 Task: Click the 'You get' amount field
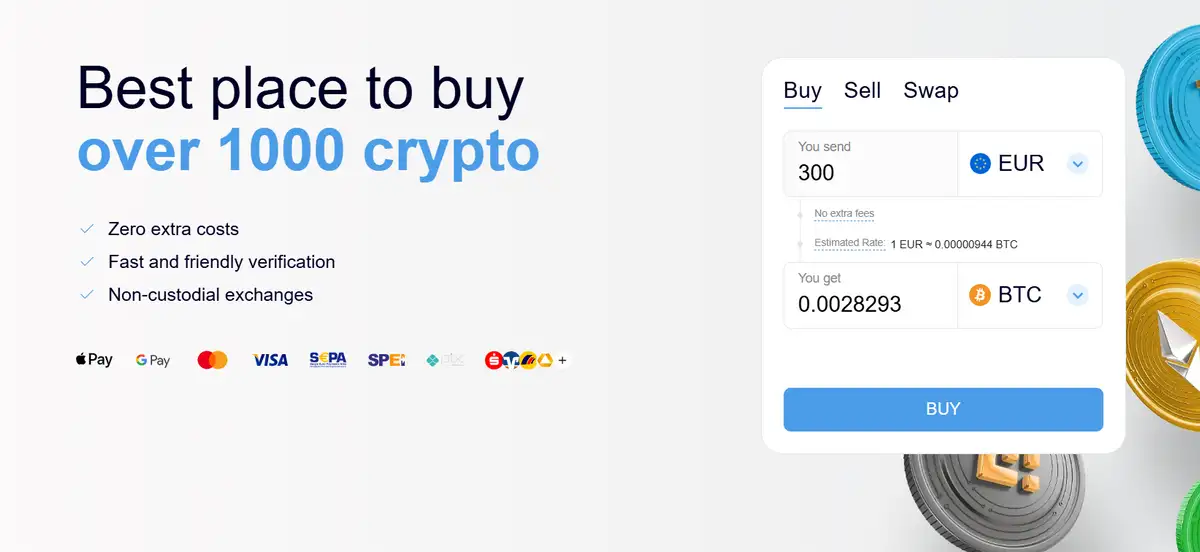[x=870, y=303]
